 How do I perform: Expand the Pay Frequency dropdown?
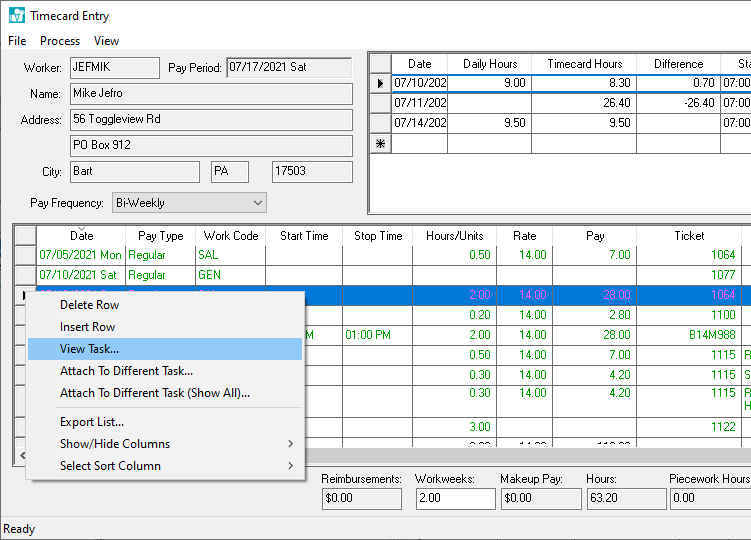tap(258, 203)
